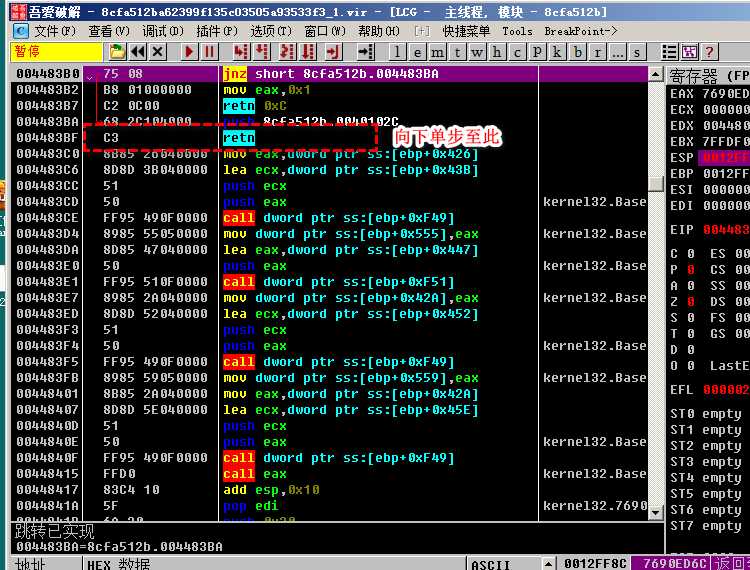Click the disassembly scrollbar down arrow

point(655,513)
